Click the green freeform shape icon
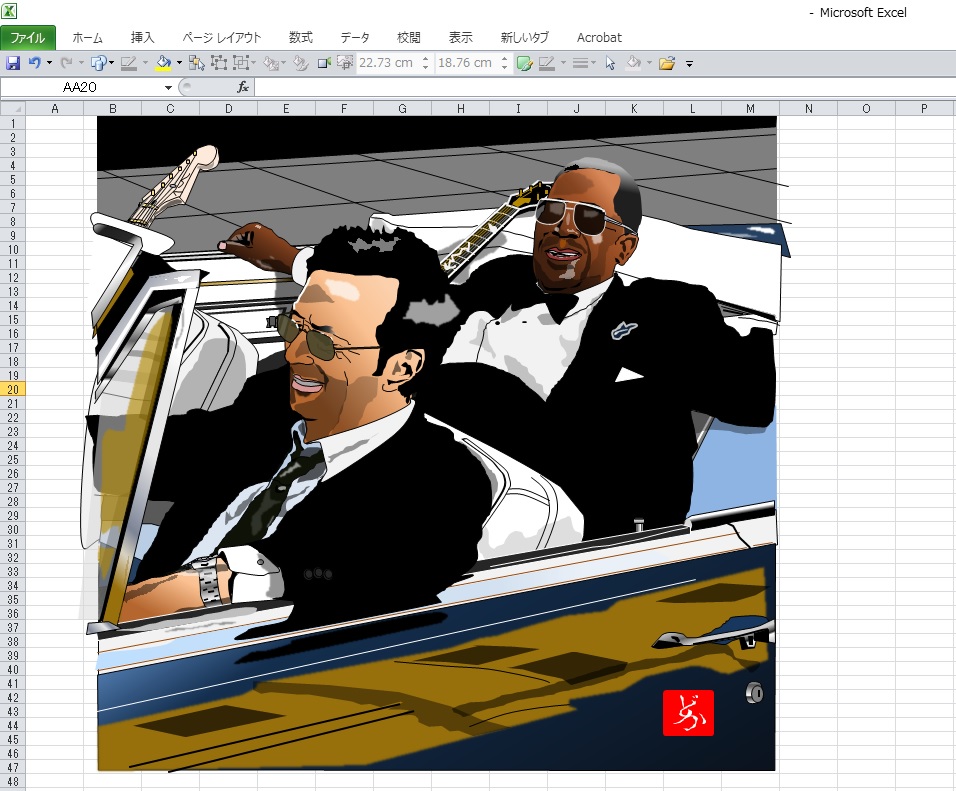The width and height of the screenshot is (956, 791). [x=524, y=63]
